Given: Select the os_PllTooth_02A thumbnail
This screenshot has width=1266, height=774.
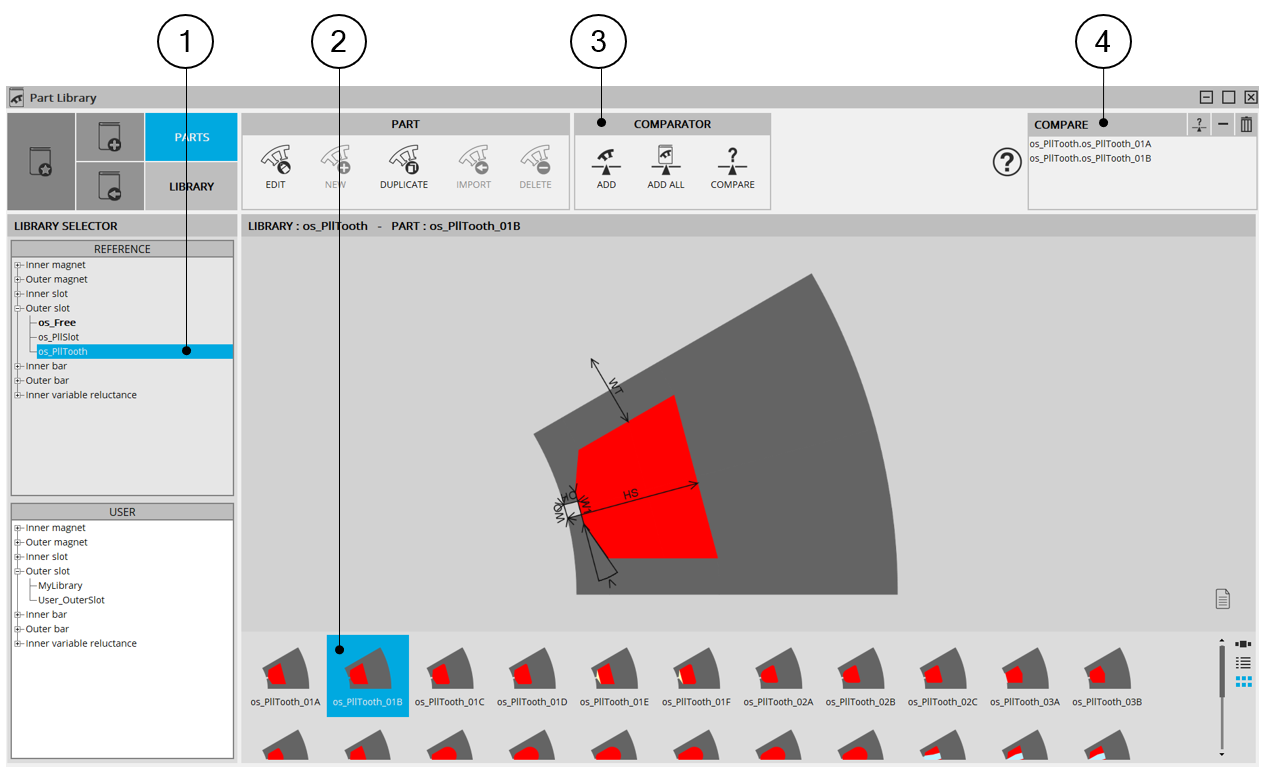Looking at the screenshot, I should point(778,676).
